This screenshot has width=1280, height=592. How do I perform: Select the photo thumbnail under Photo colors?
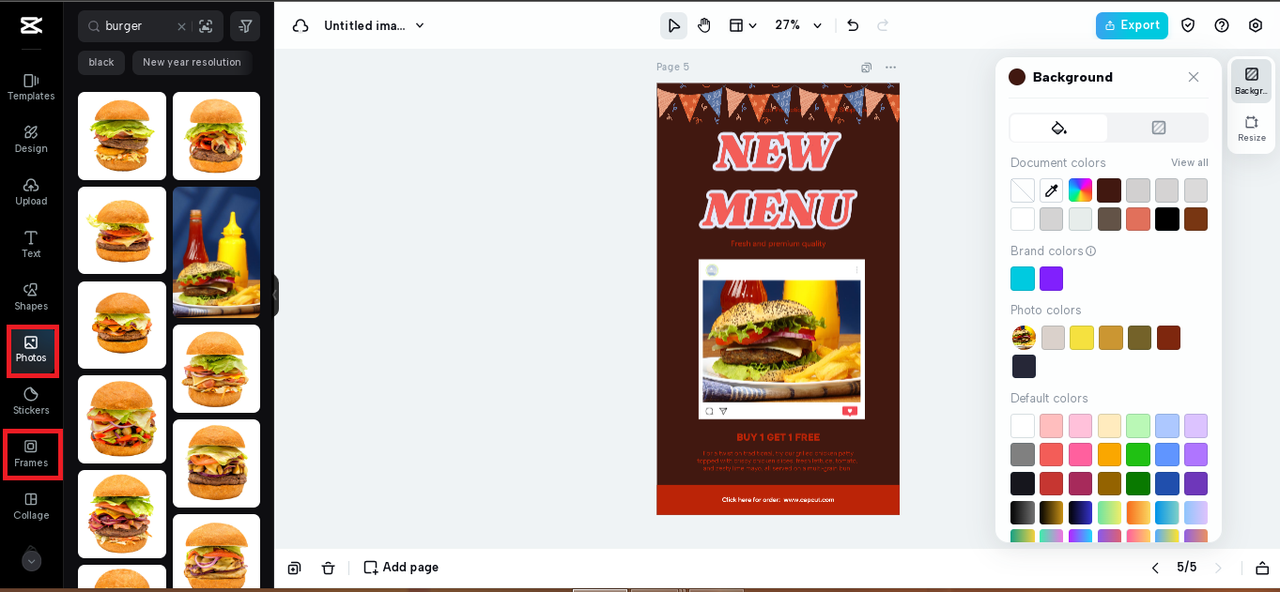point(1023,338)
